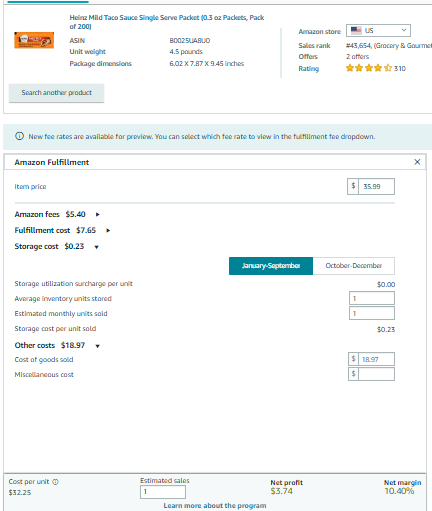Select the January-September storage period

271,266
